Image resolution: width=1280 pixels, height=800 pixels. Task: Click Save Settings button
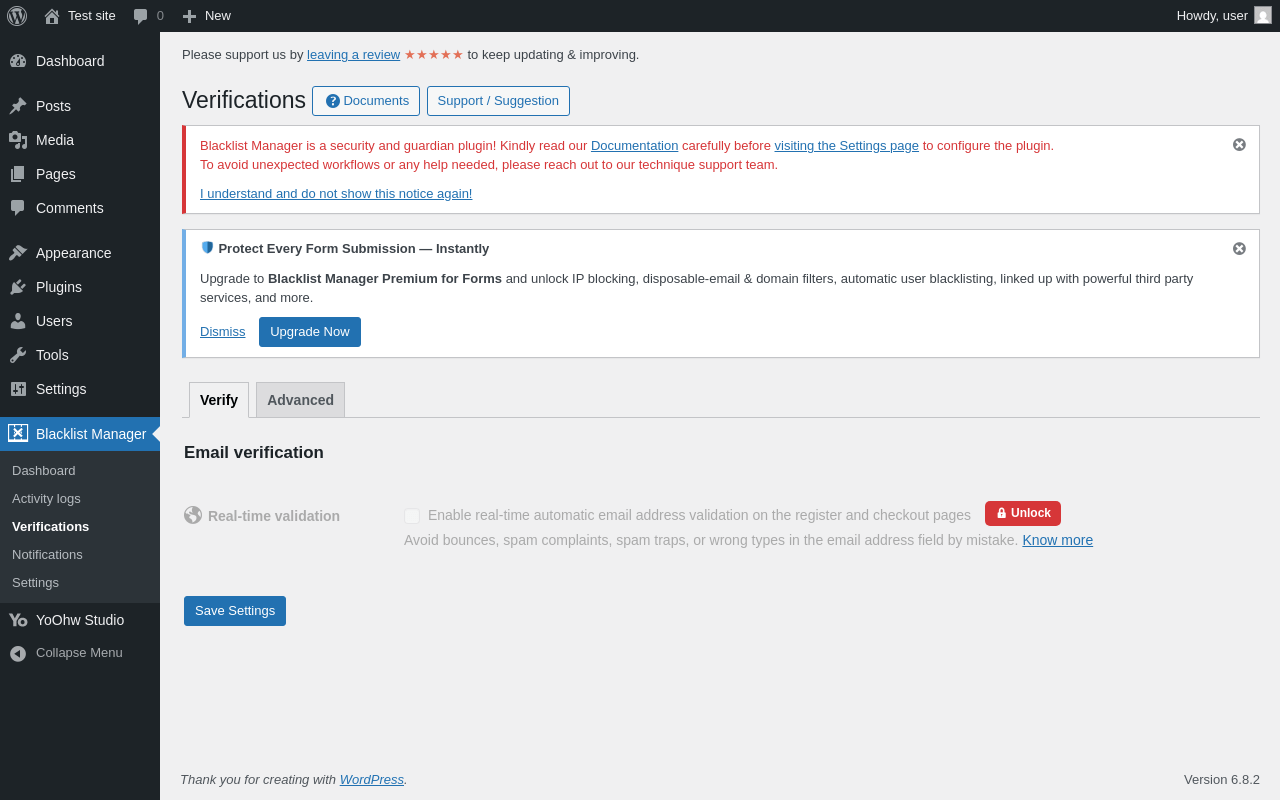click(235, 611)
